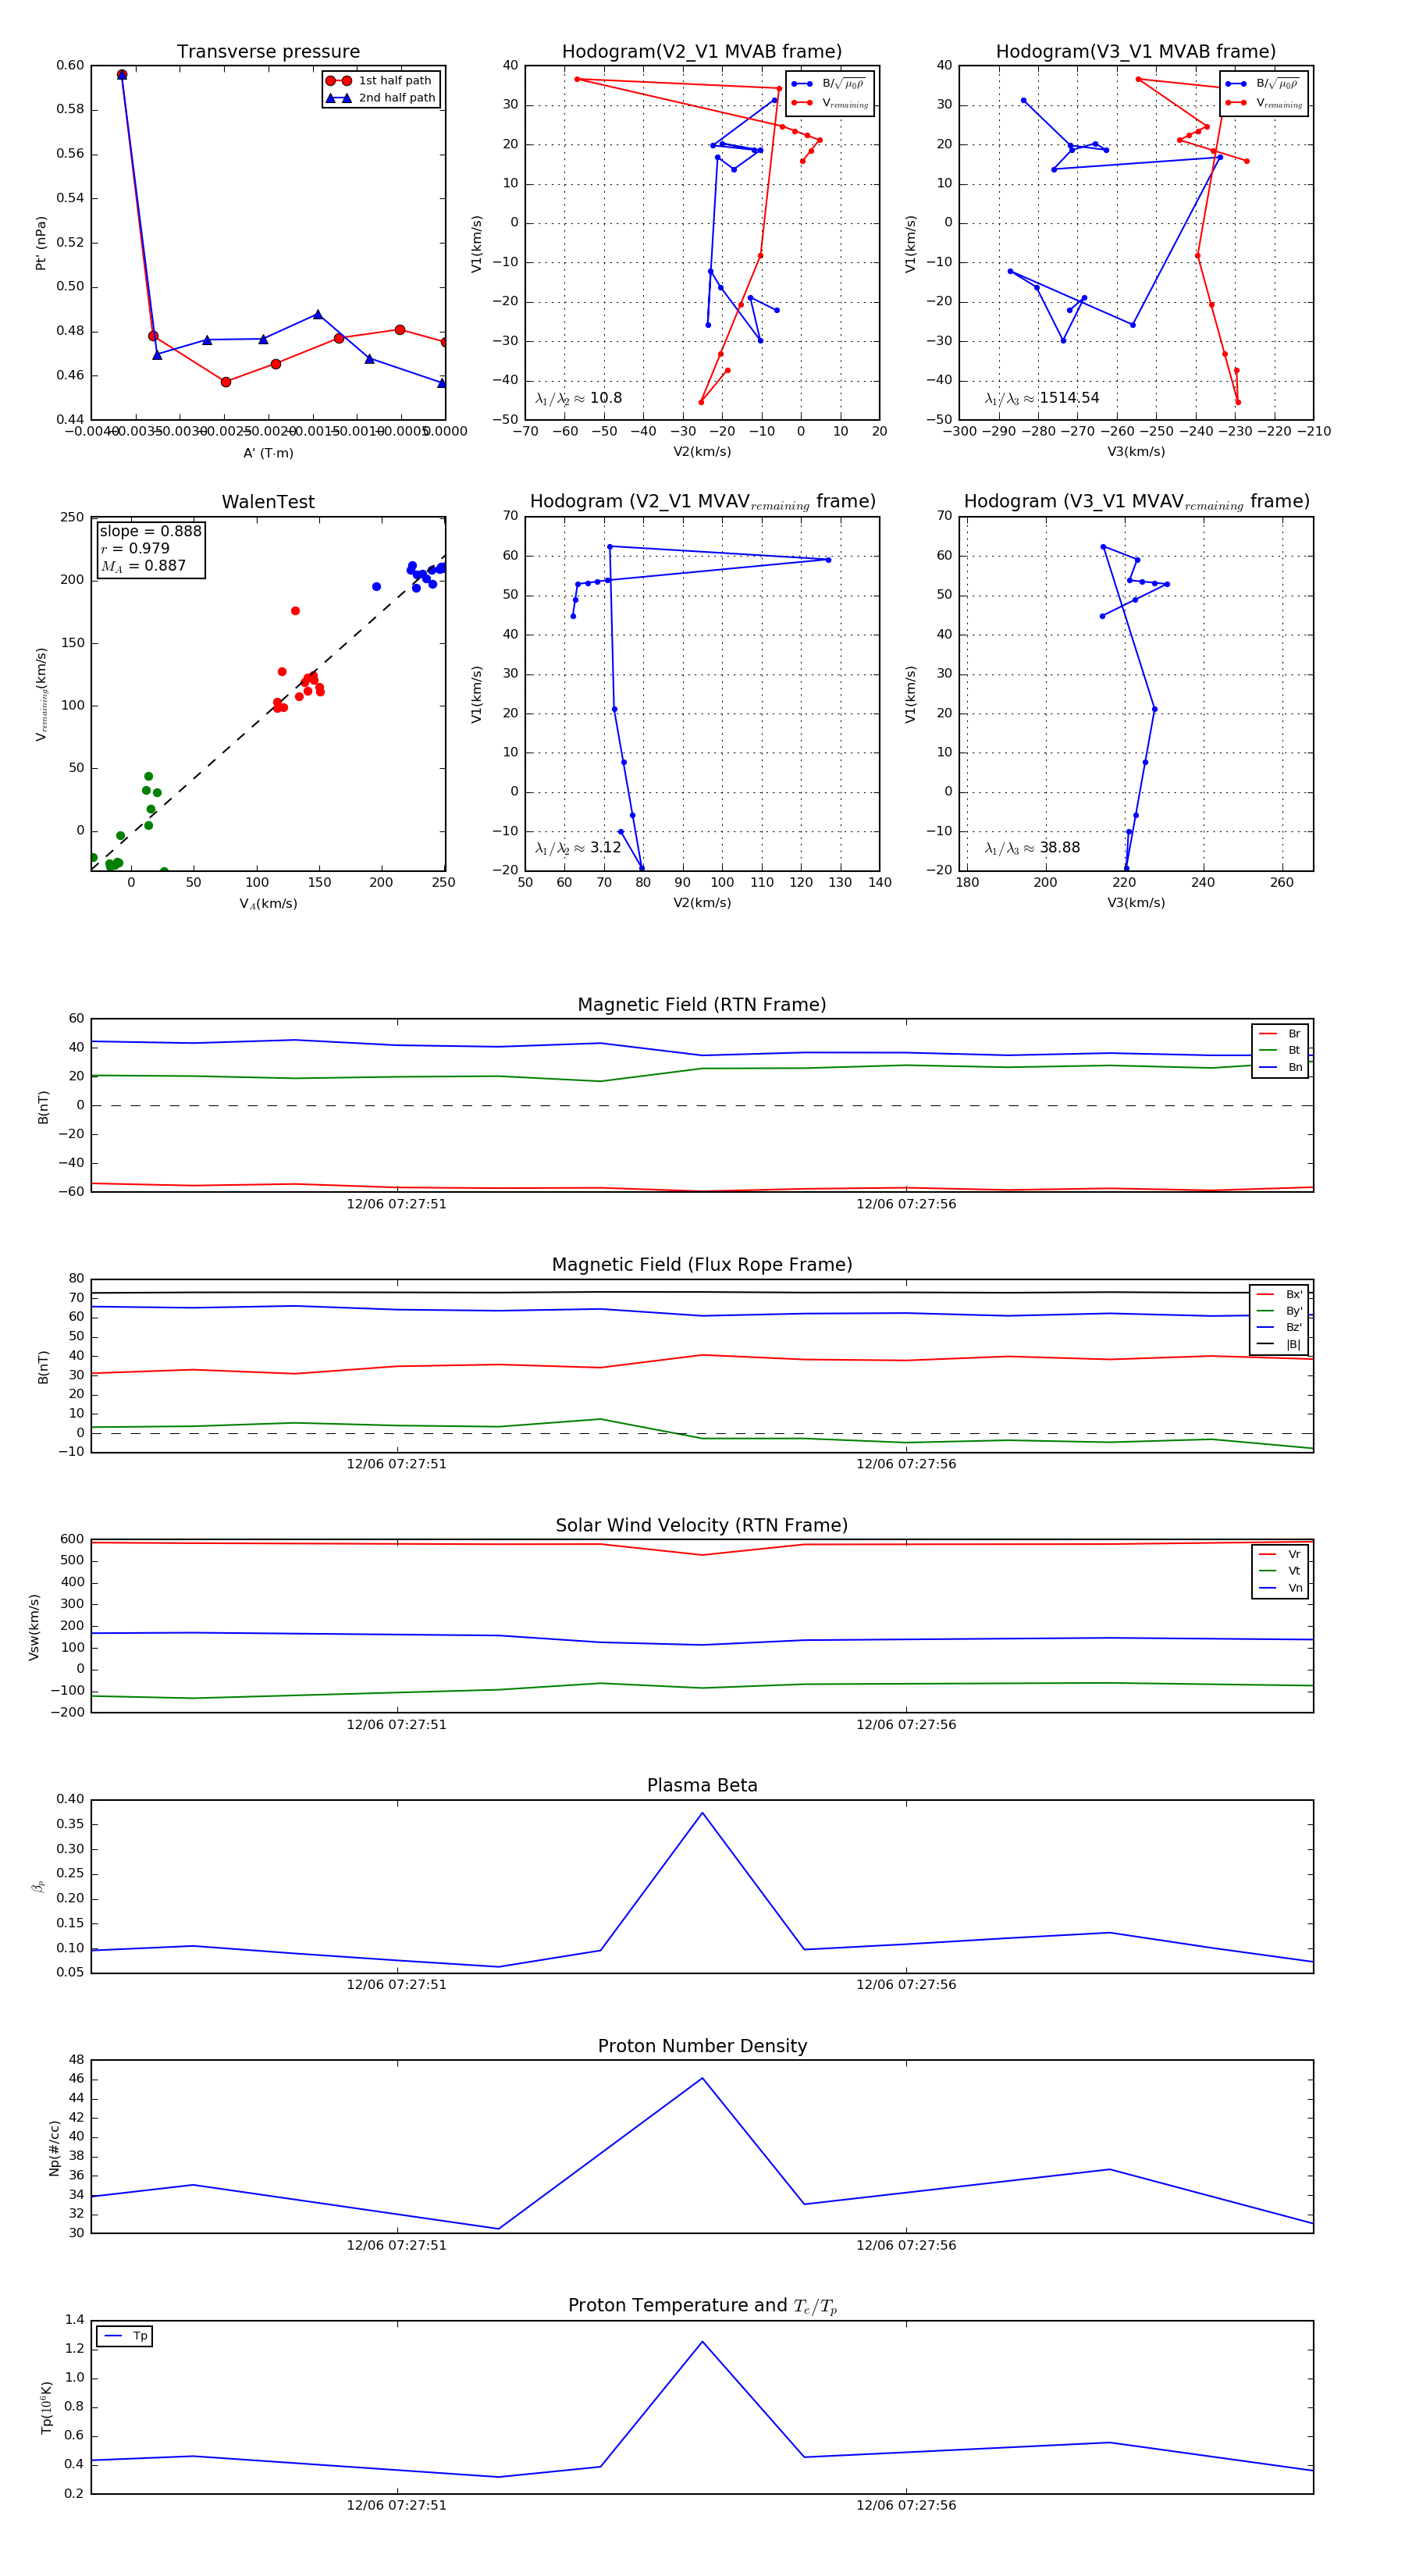
Task: Select the "2nd half path" legend entry
Action: [x=381, y=98]
